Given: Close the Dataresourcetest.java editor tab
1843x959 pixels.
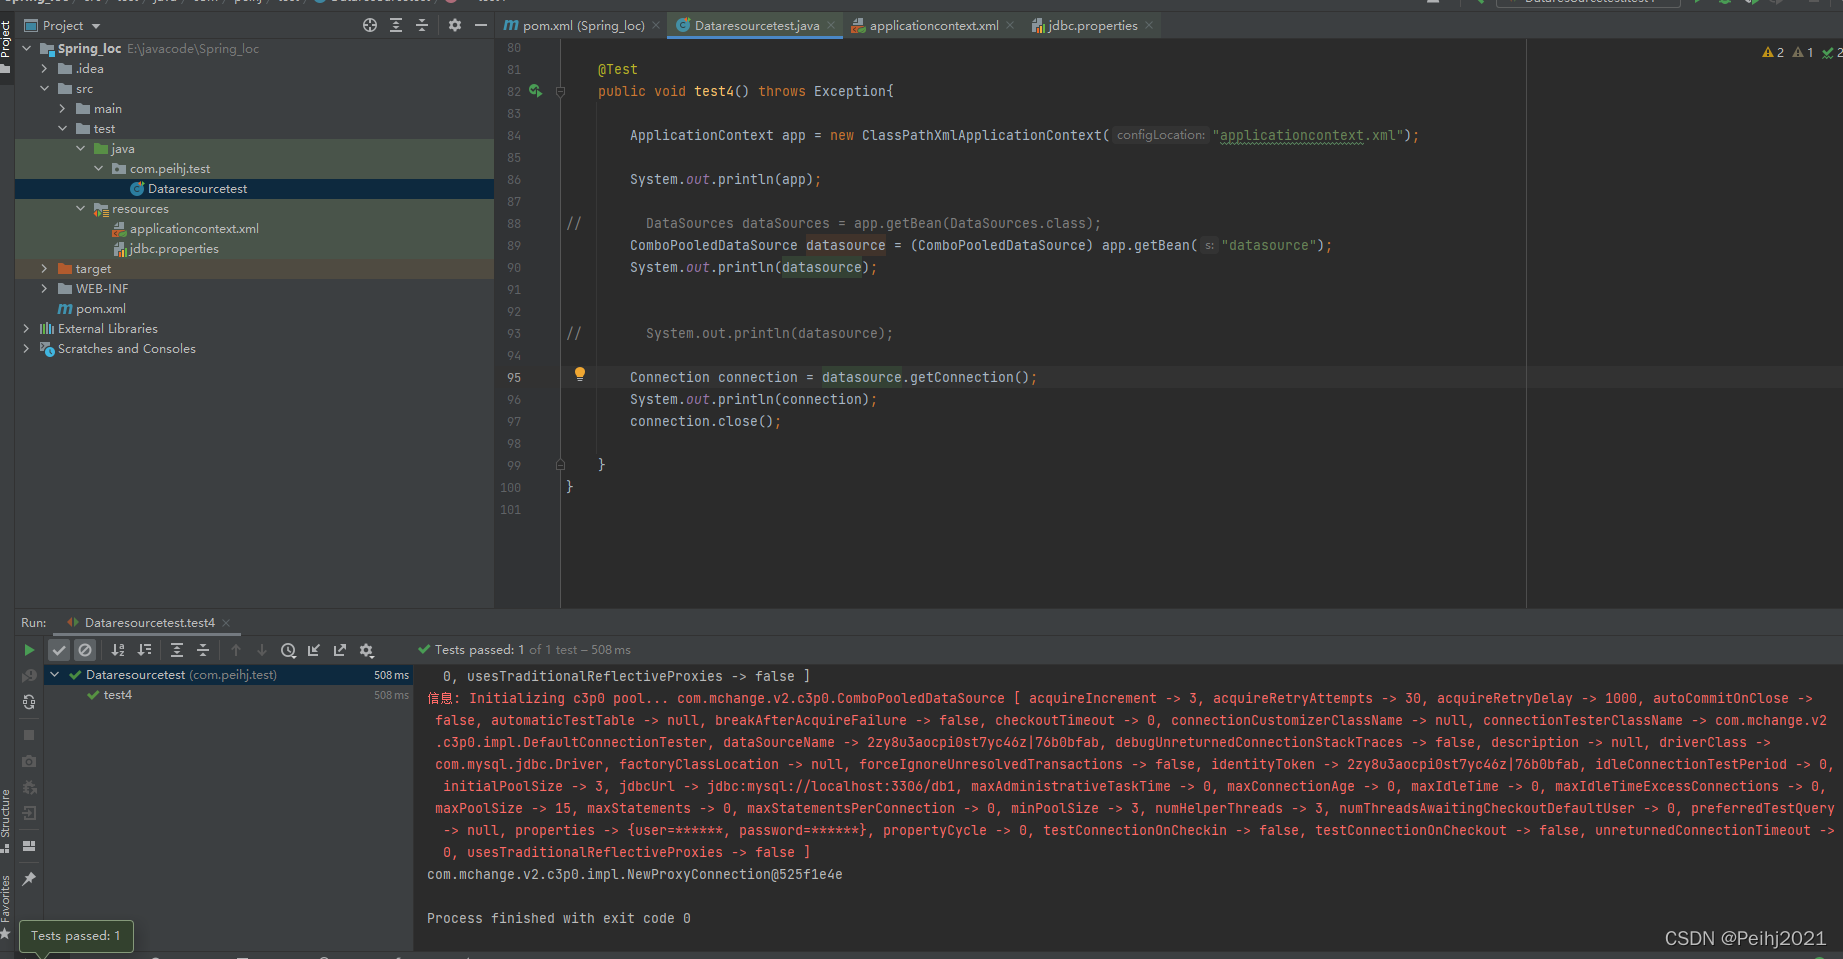Looking at the screenshot, I should tap(831, 26).
